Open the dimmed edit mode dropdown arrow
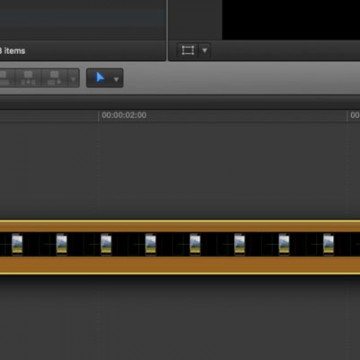 (x=73, y=79)
